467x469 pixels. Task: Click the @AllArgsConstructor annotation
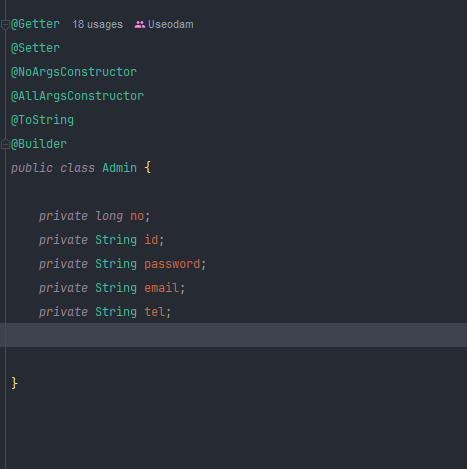77,96
